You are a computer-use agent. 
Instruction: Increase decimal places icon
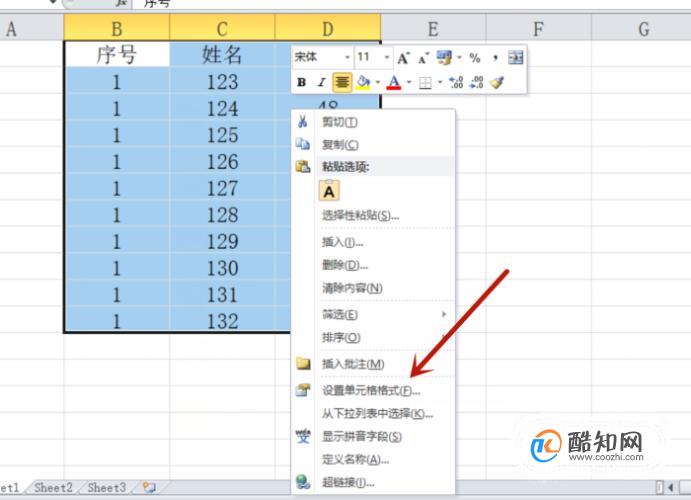point(456,82)
